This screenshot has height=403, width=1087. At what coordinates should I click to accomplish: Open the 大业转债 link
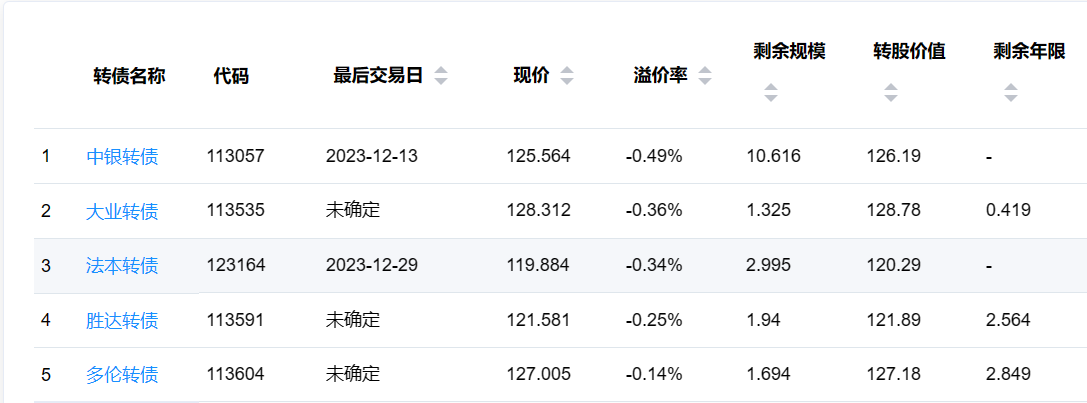coord(122,211)
